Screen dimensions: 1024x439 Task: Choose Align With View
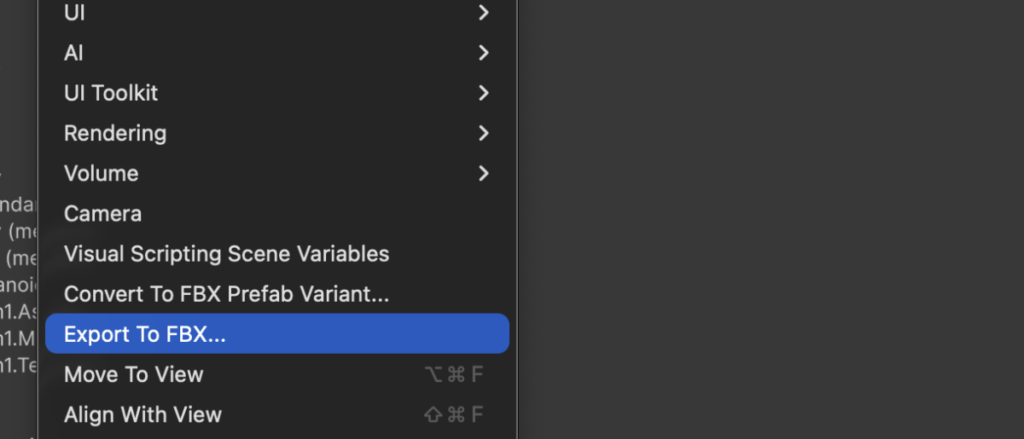[x=143, y=414]
